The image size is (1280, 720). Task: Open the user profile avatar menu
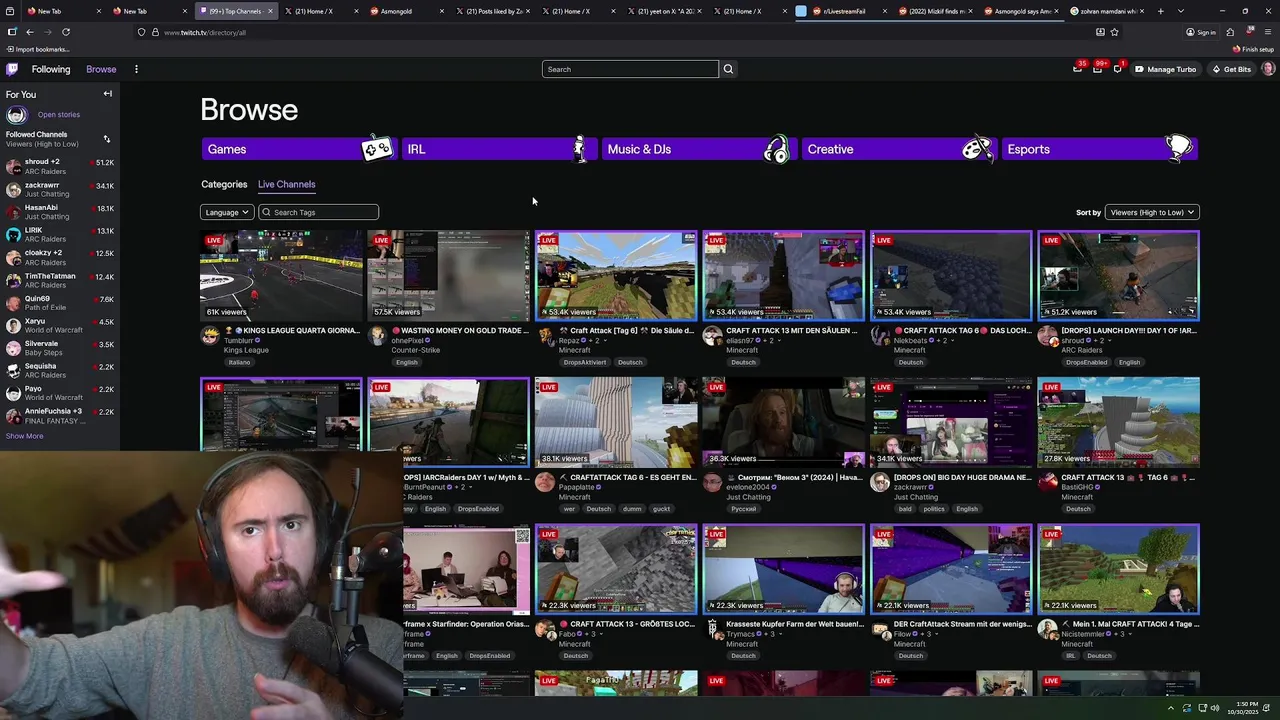[x=1268, y=69]
